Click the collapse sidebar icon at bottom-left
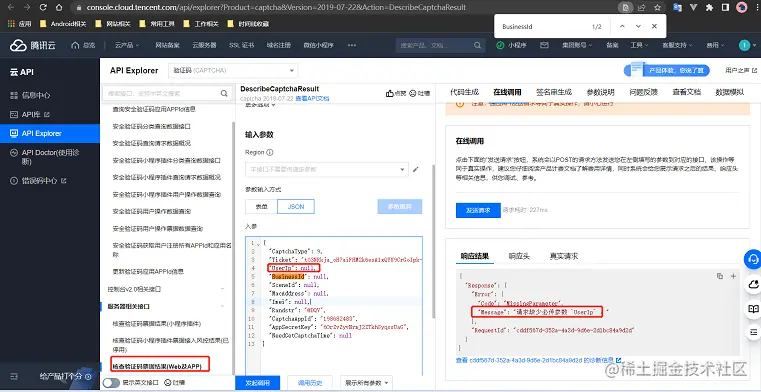 pyautogui.click(x=14, y=376)
